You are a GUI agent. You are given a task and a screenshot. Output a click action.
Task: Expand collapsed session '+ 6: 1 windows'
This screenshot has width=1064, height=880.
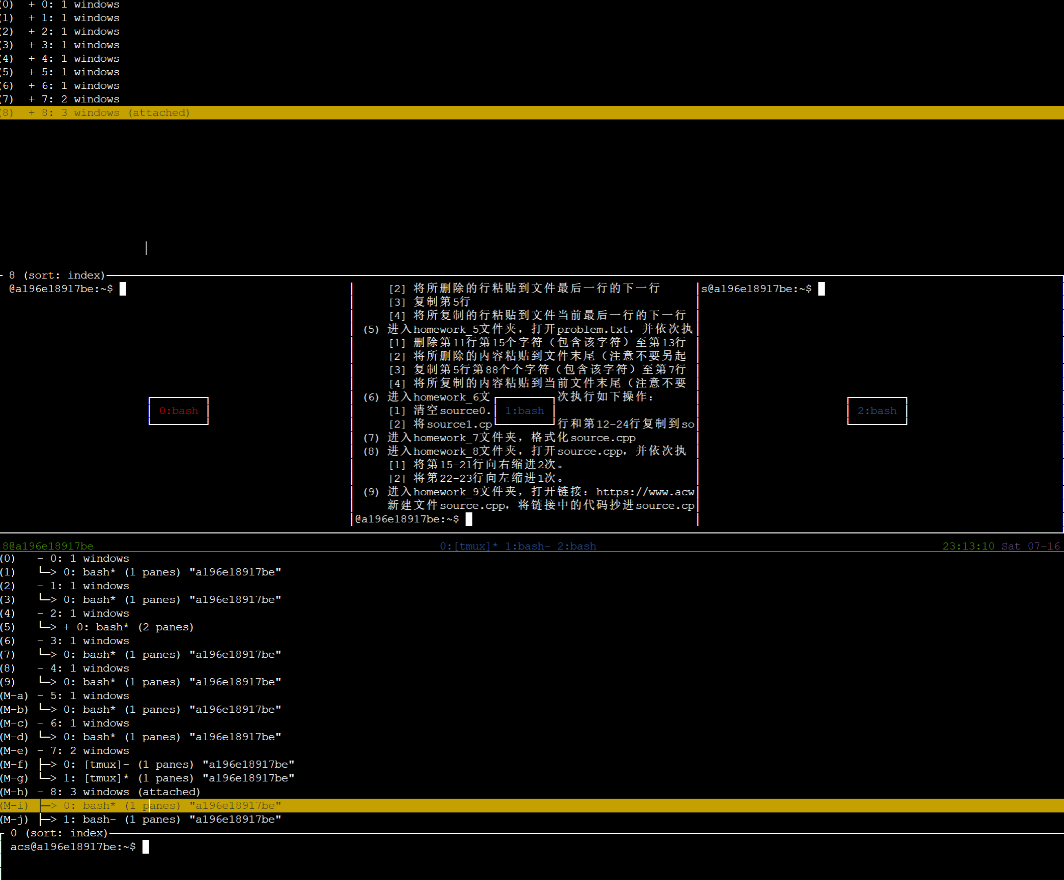pos(31,85)
